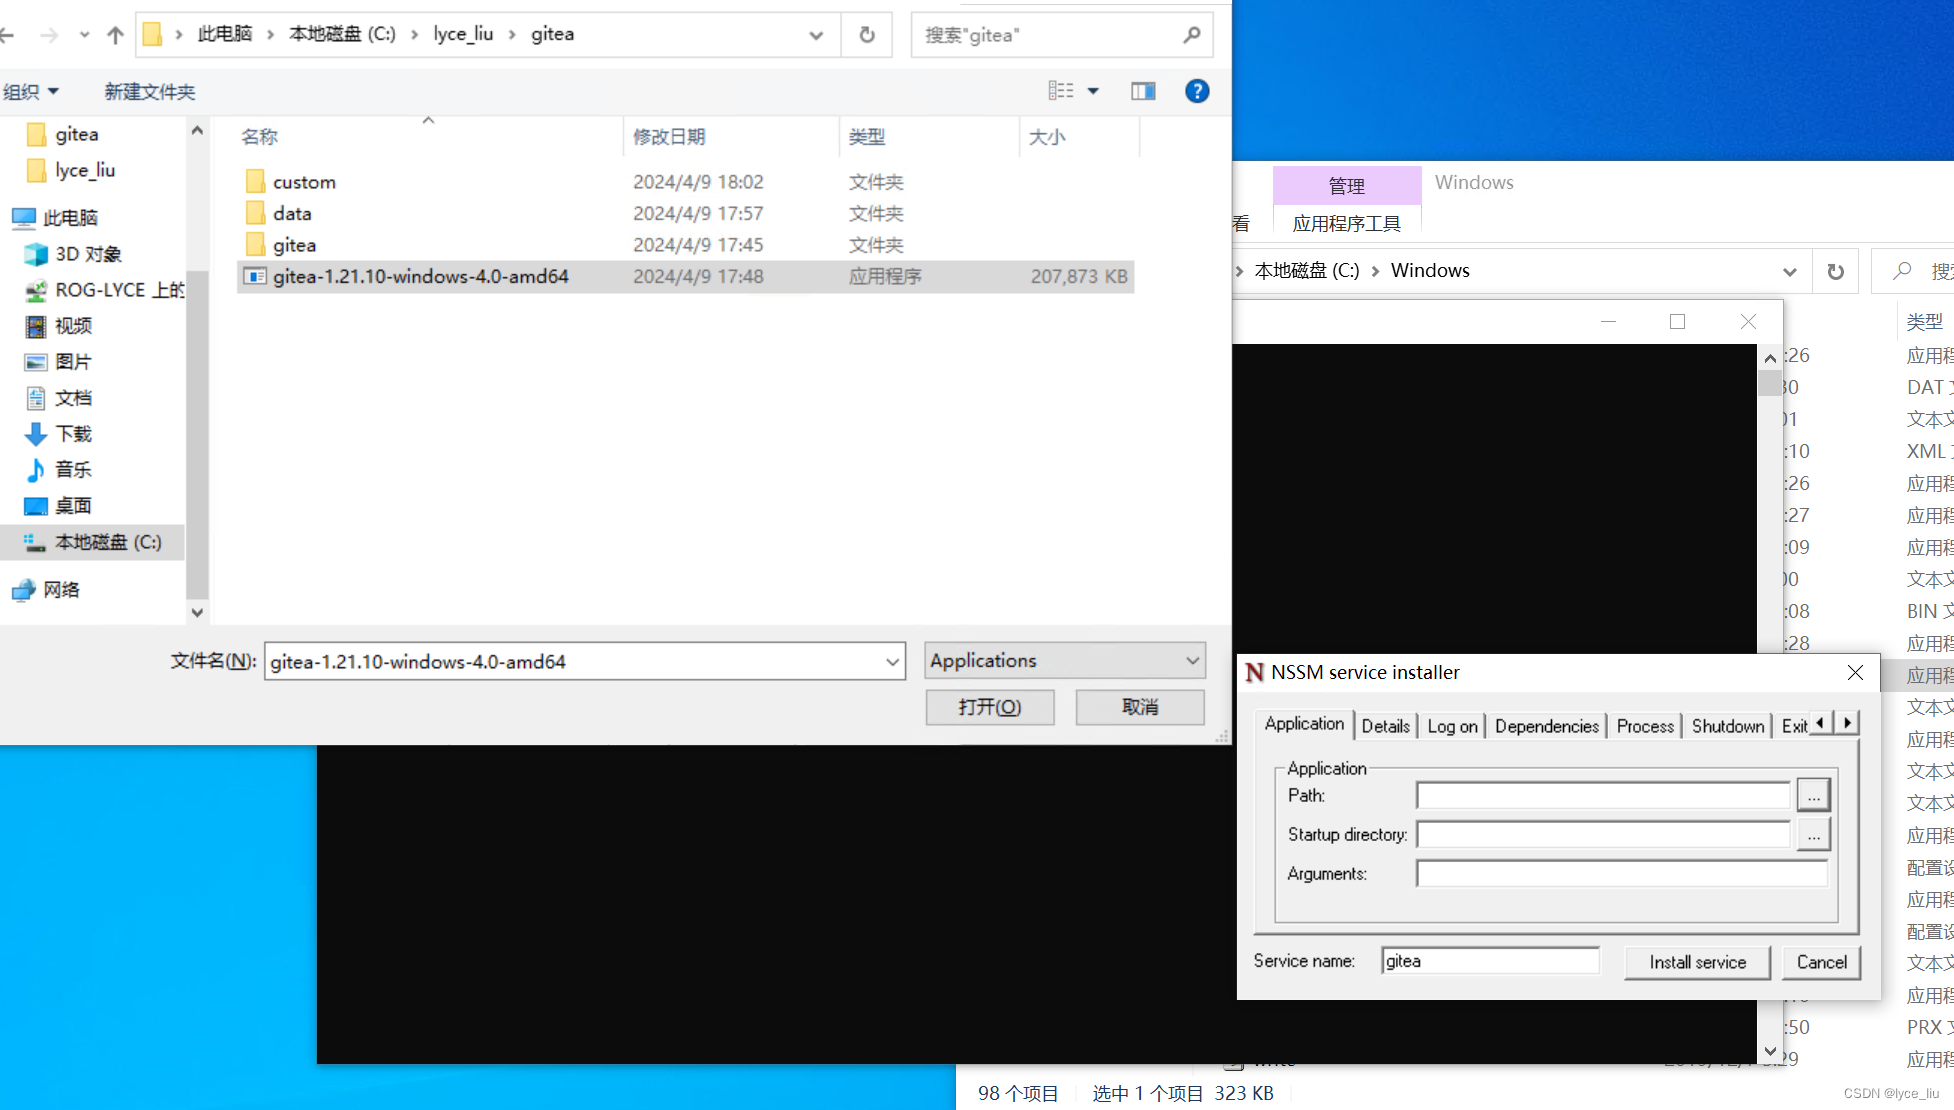Open 音乐 music folder in sidebar

click(73, 470)
